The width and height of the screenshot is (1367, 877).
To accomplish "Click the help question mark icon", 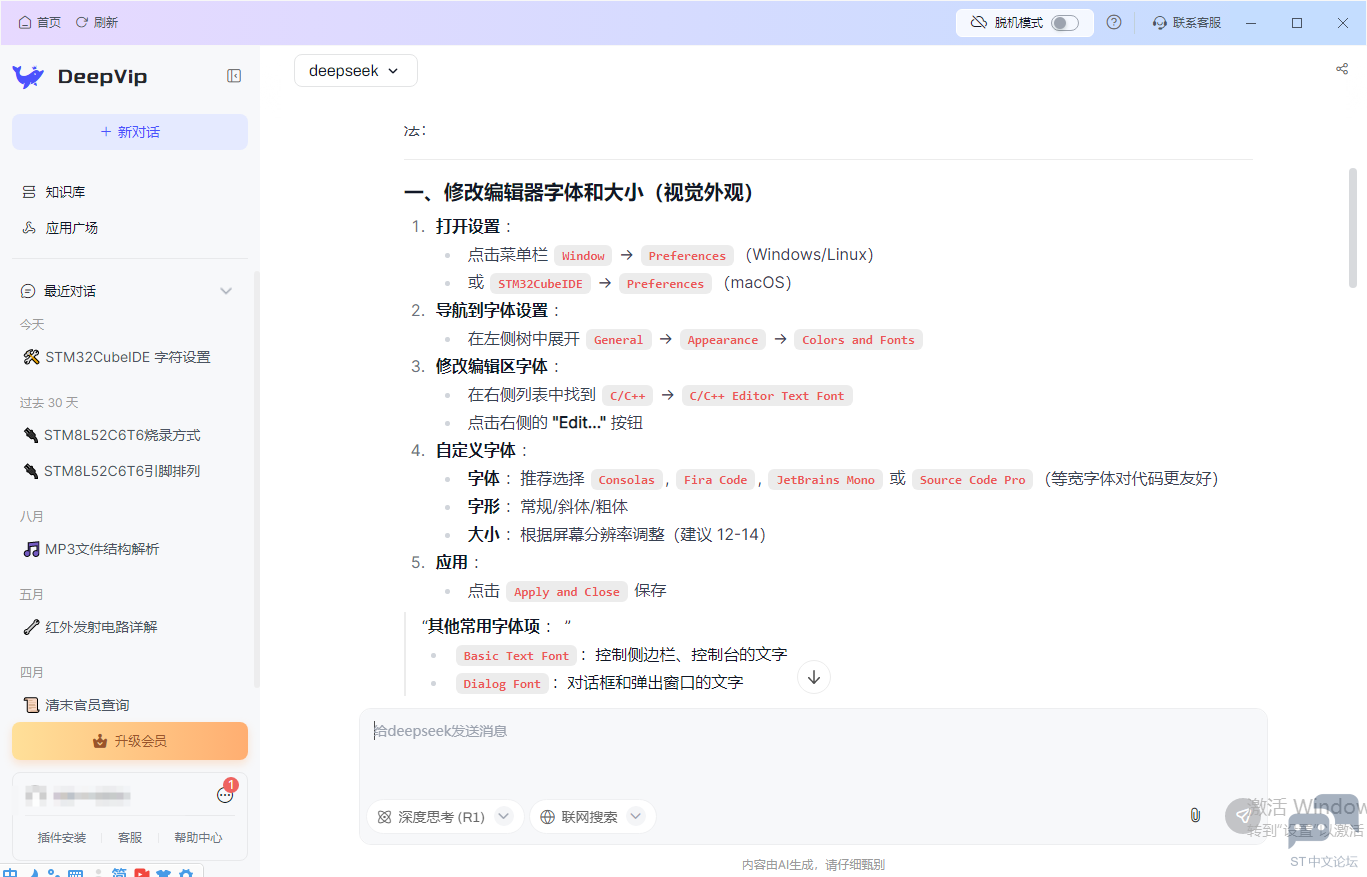I will click(x=1114, y=22).
